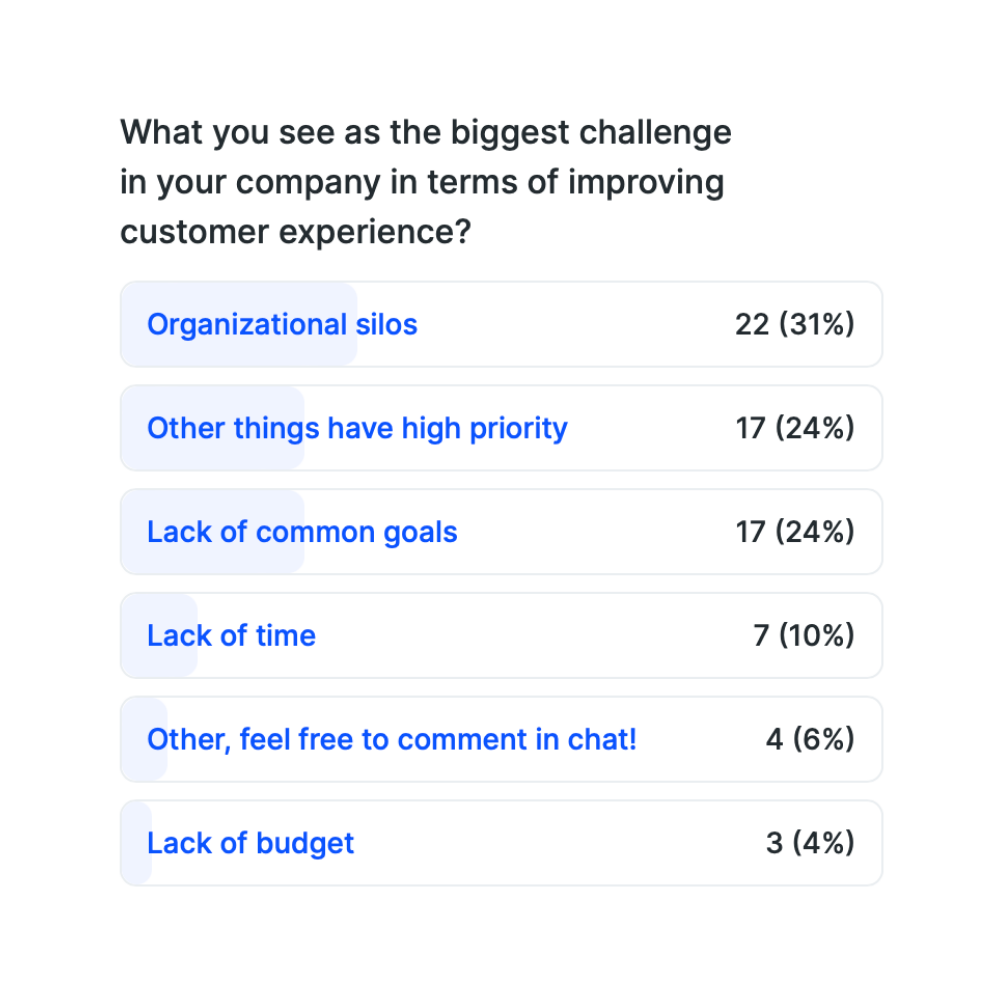This screenshot has height=1000, width=1000.
Task: Click the 3 (4%) vote count
Action: tap(811, 843)
